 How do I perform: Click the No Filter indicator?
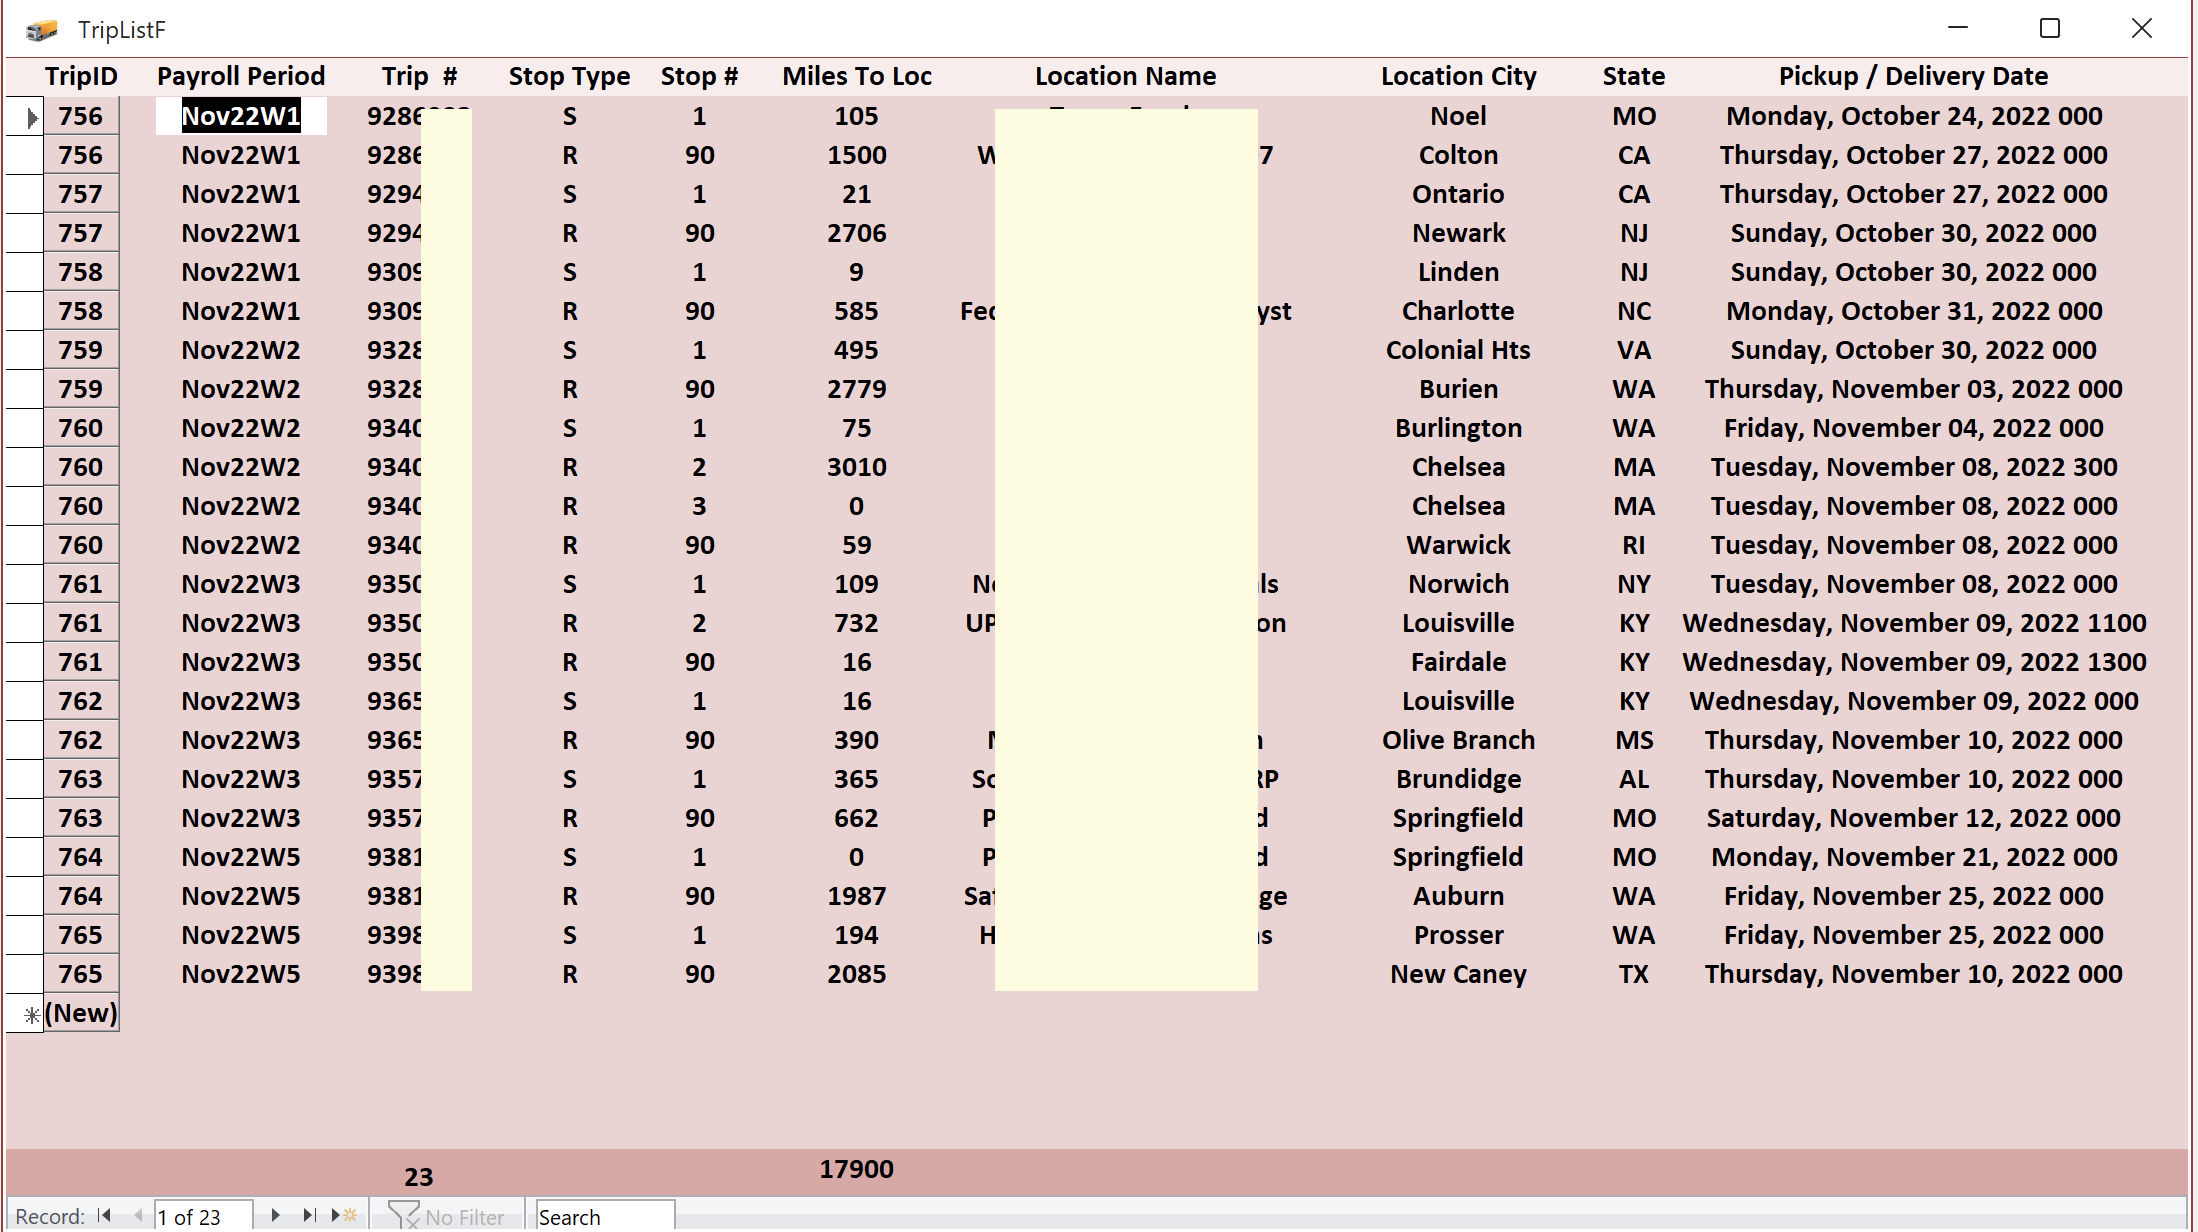click(447, 1216)
